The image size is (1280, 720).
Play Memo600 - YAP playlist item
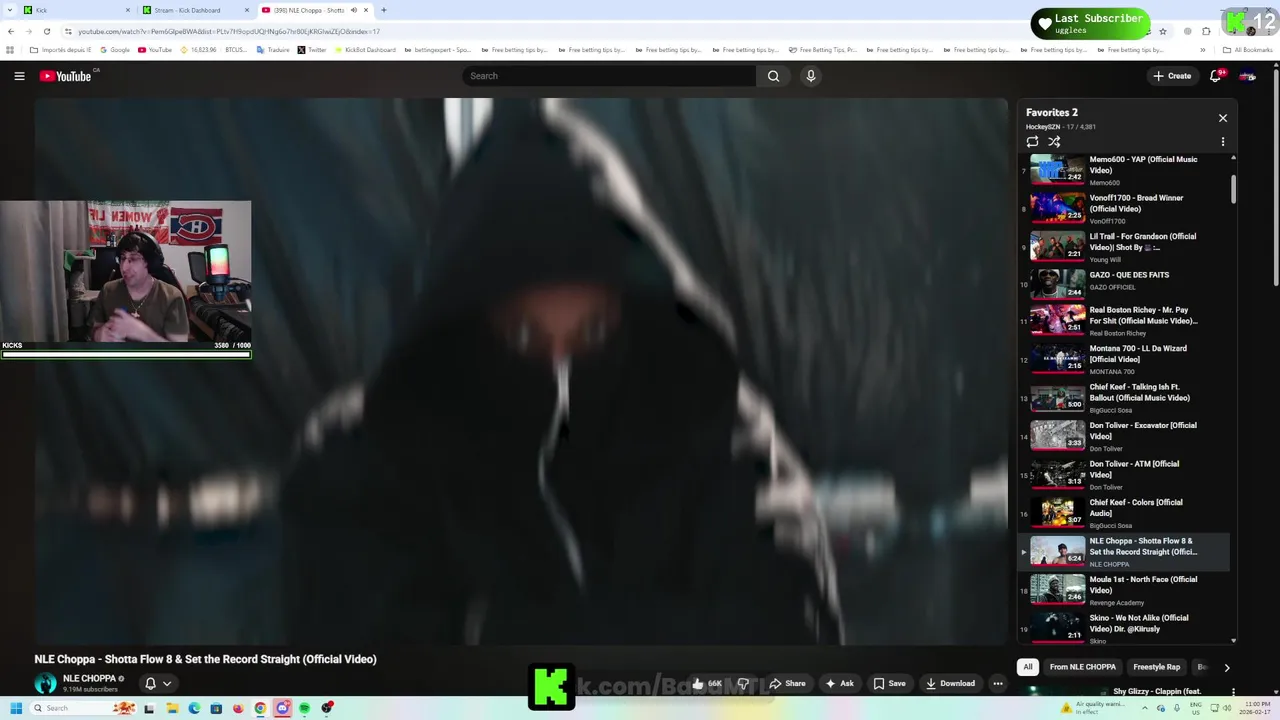pos(1125,170)
